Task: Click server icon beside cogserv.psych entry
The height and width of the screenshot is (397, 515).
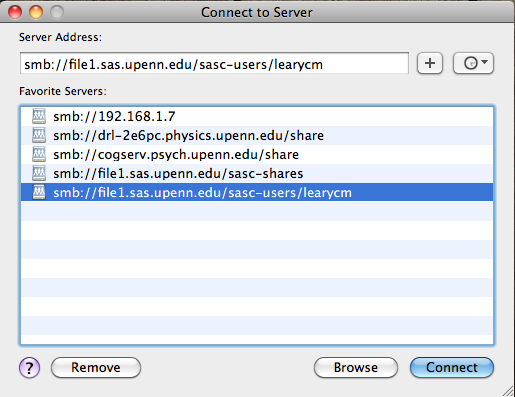Action: (x=39, y=154)
